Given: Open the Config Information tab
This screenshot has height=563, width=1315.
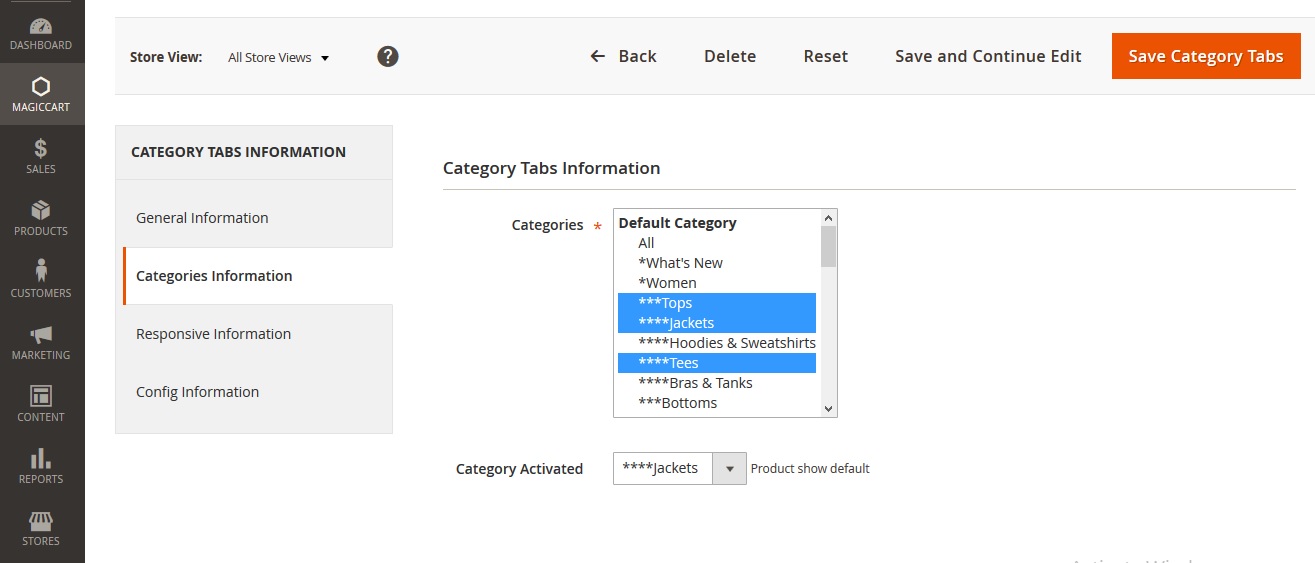Looking at the screenshot, I should 197,392.
